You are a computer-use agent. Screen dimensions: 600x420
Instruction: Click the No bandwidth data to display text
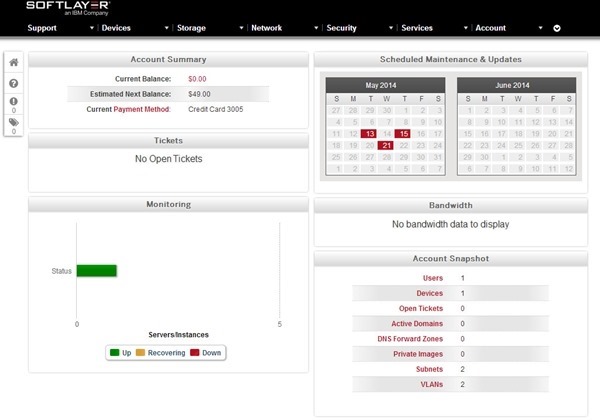point(450,224)
